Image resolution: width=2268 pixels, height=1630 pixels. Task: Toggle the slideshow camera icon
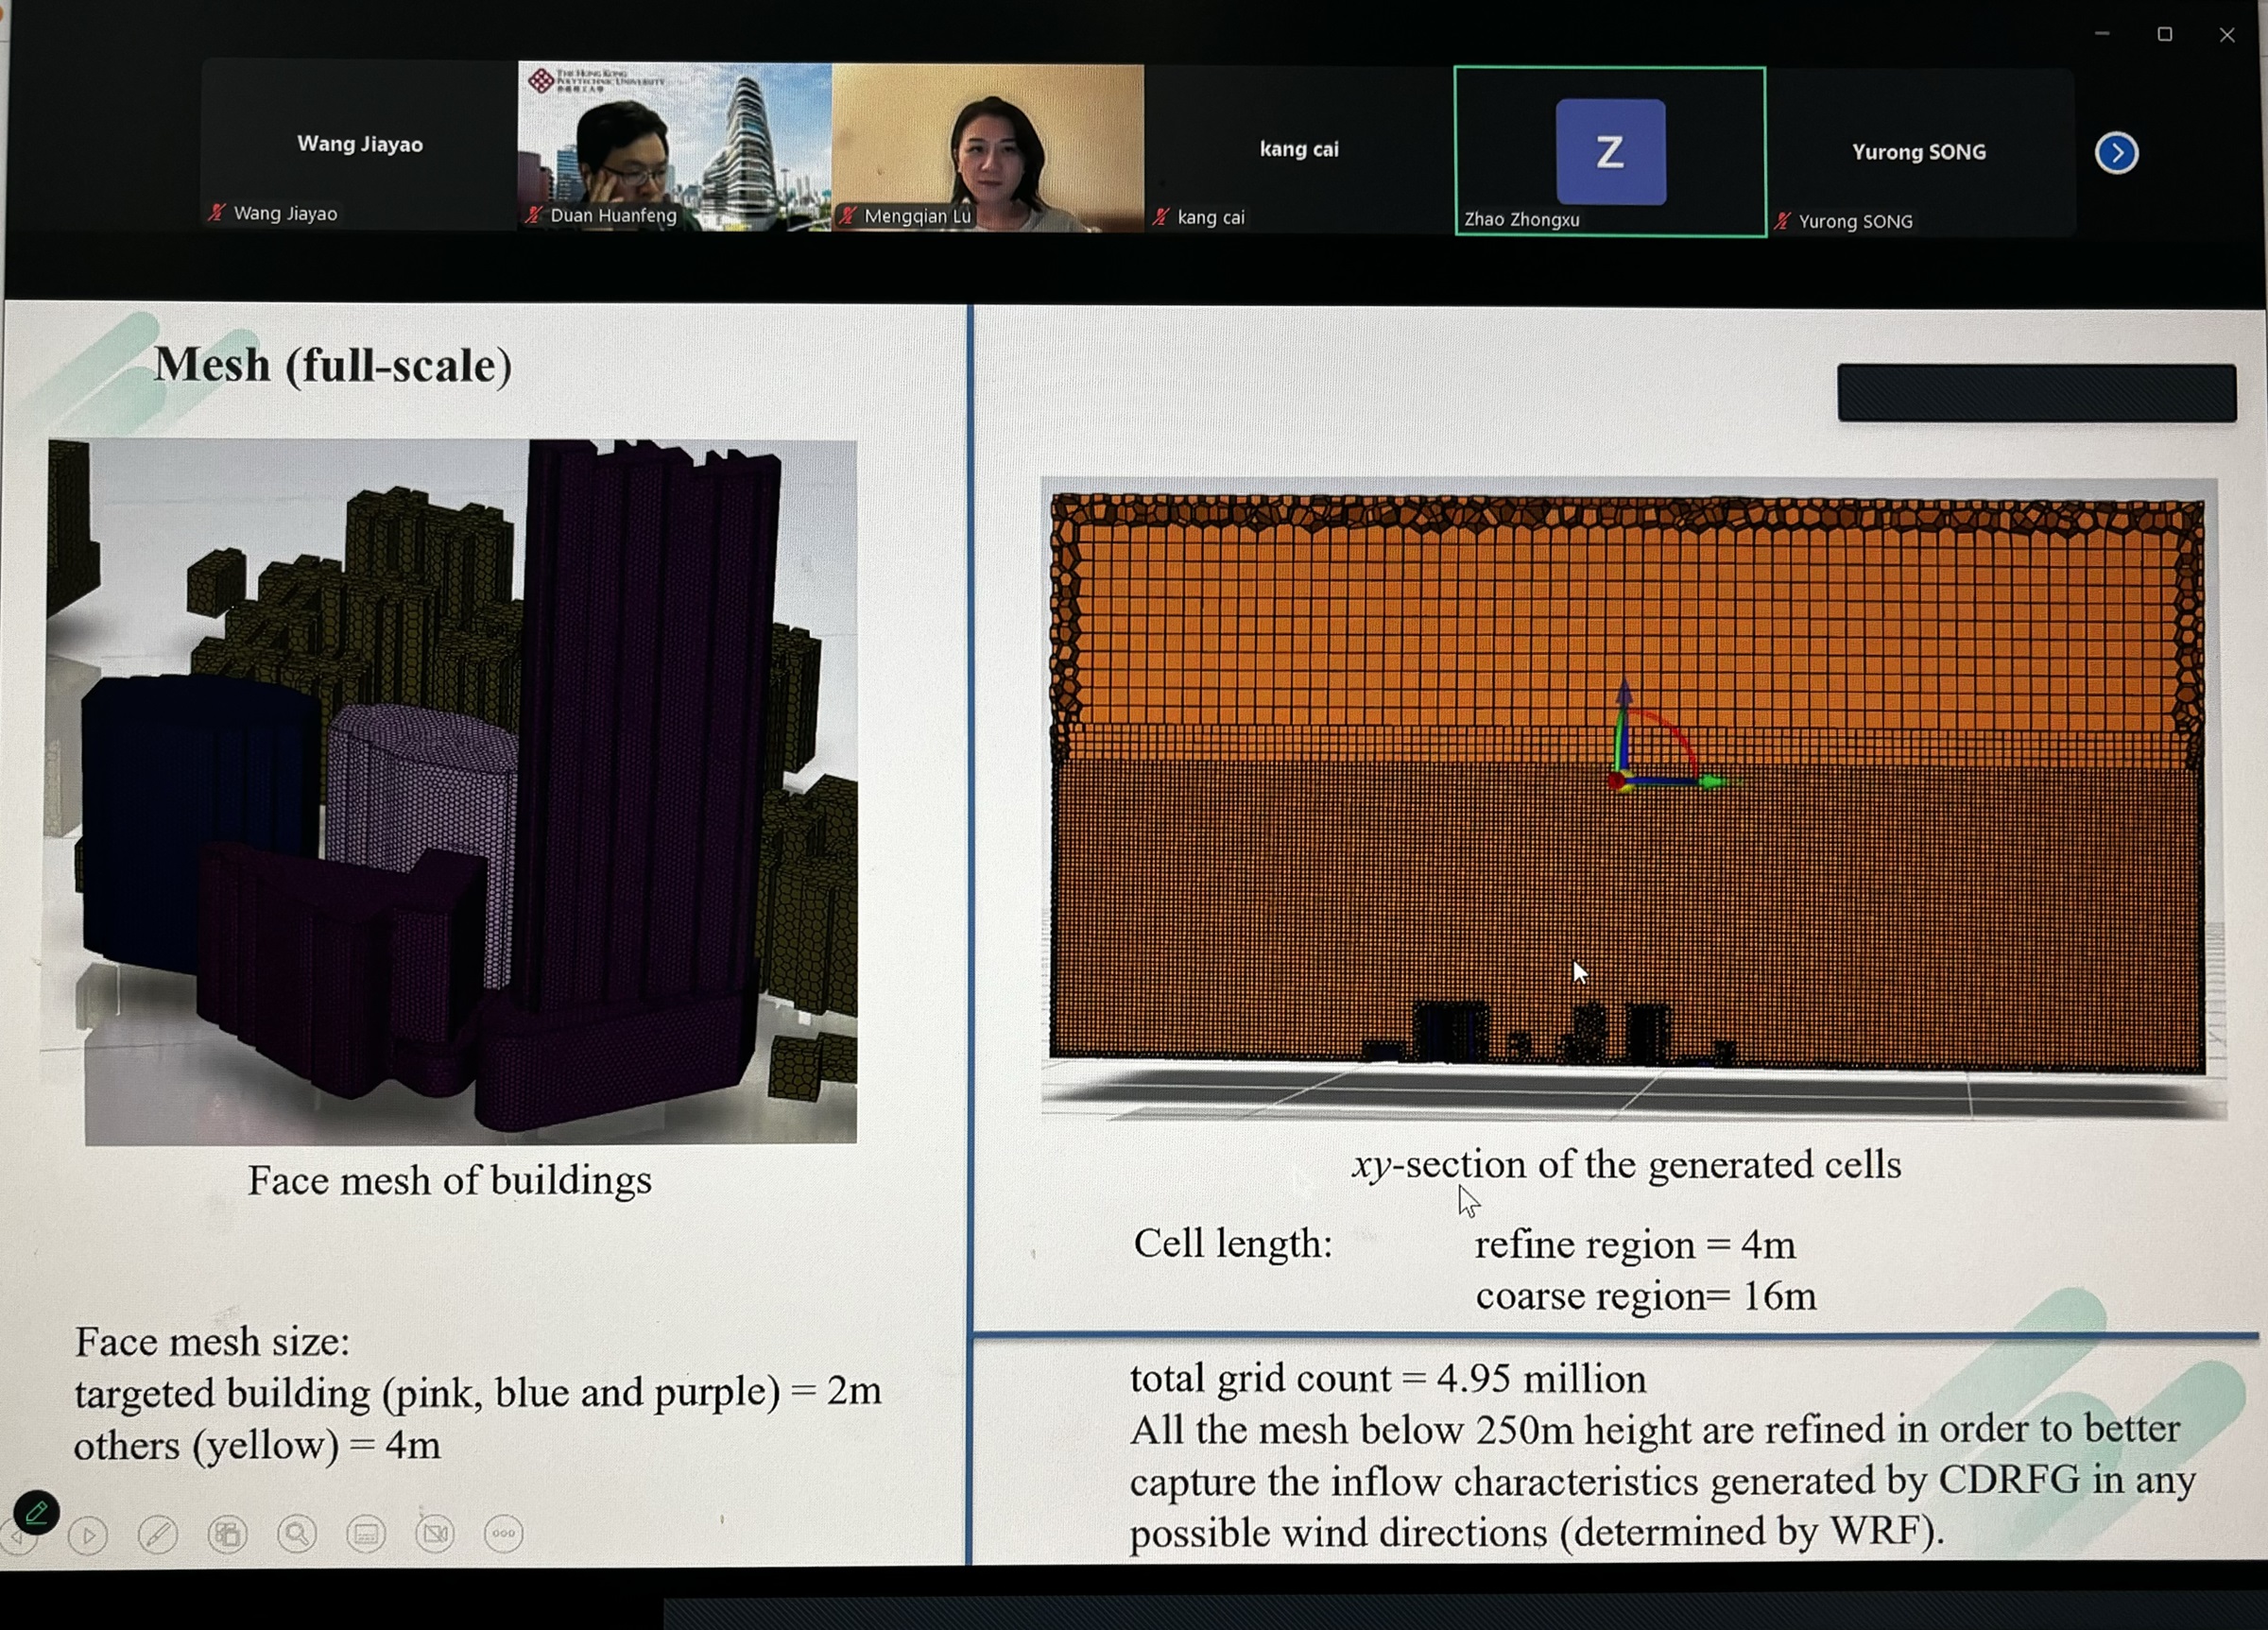tap(435, 1533)
